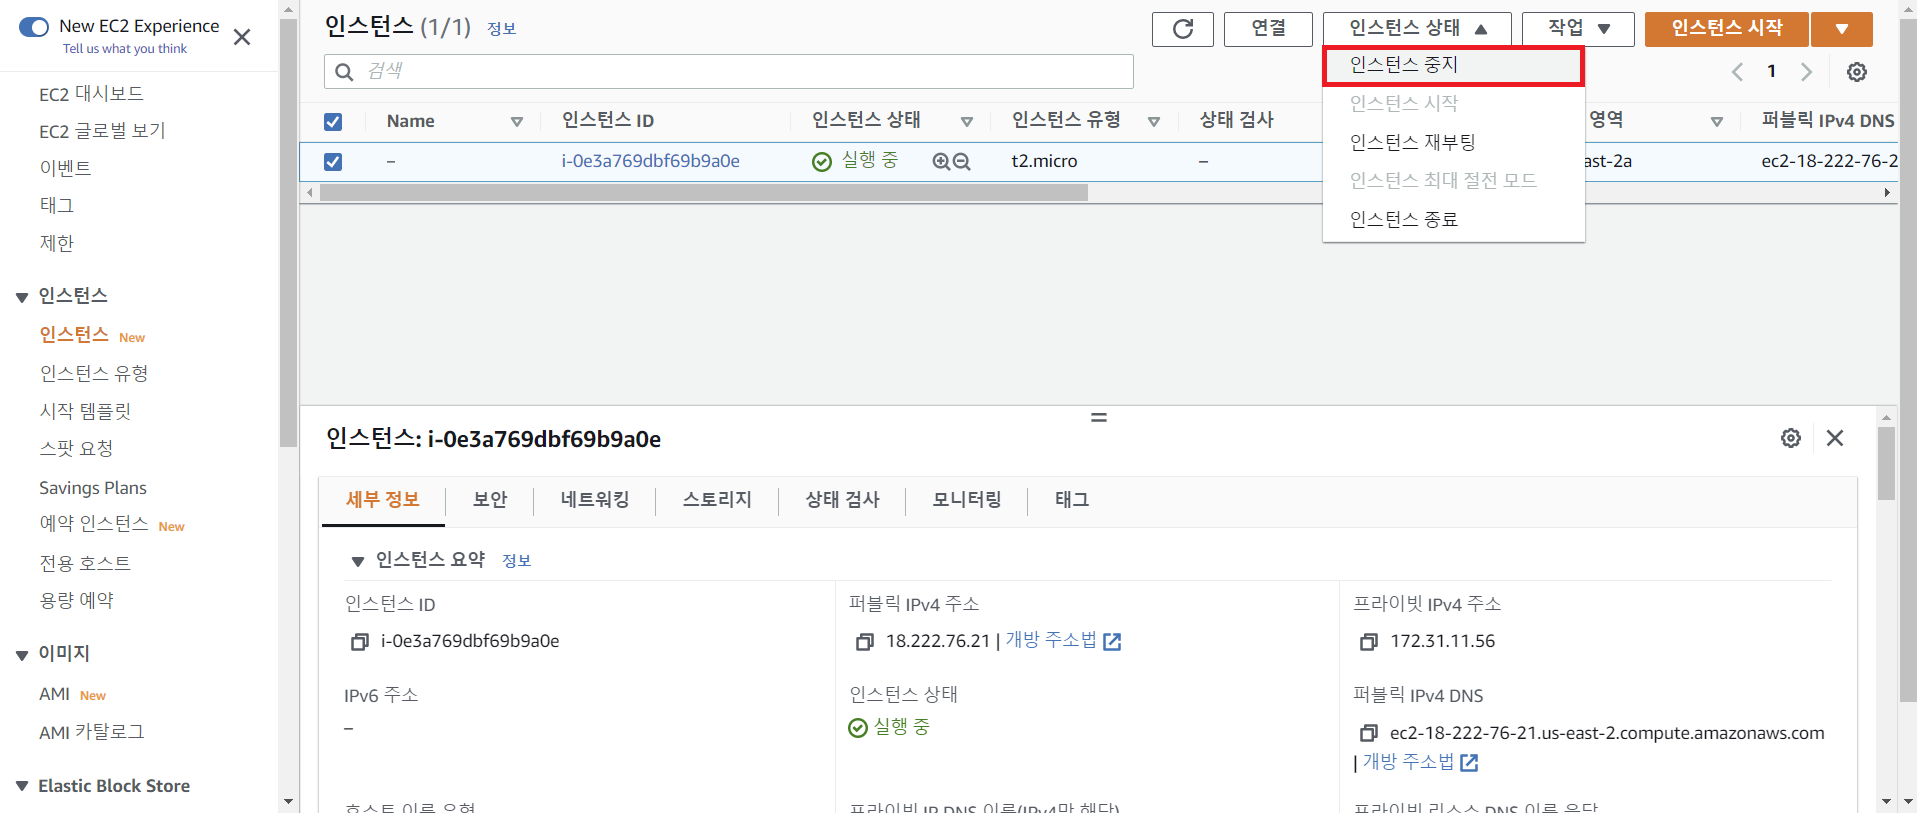Open 전용 호스트 in the sidebar
The height and width of the screenshot is (813, 1917).
pos(85,563)
